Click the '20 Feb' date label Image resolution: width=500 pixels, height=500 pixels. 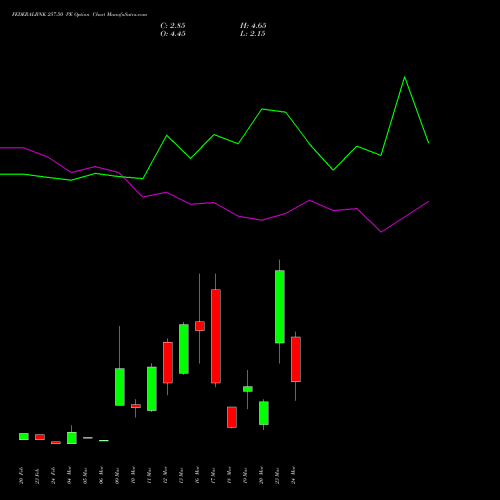coord(21,475)
